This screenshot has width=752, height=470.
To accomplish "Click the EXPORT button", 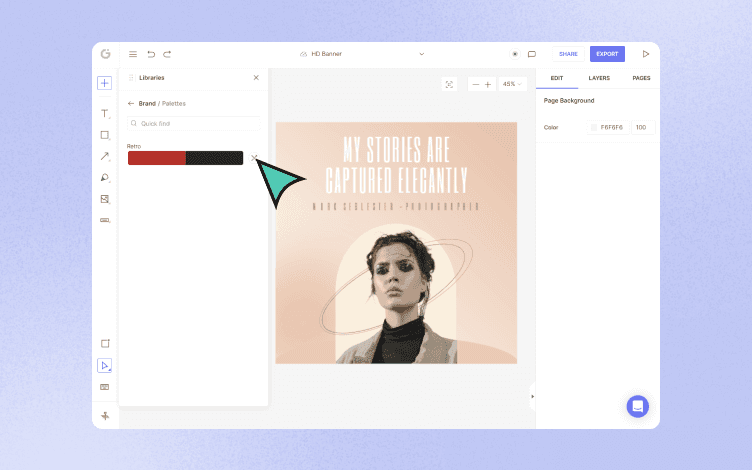I will tap(607, 54).
